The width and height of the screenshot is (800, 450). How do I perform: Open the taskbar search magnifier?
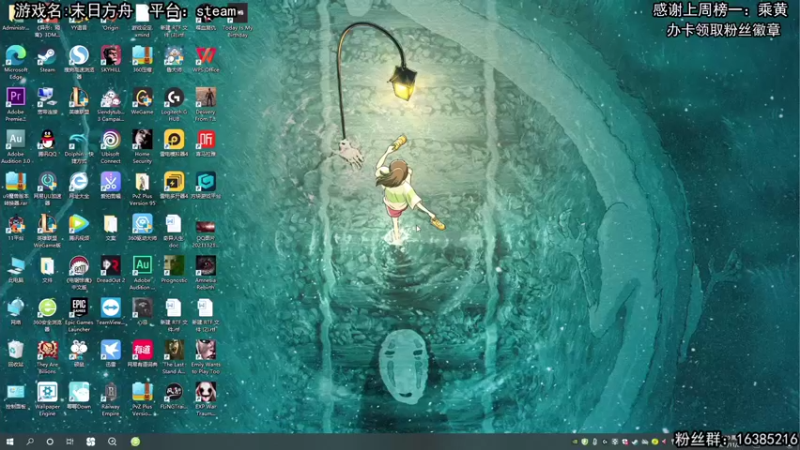coord(30,441)
